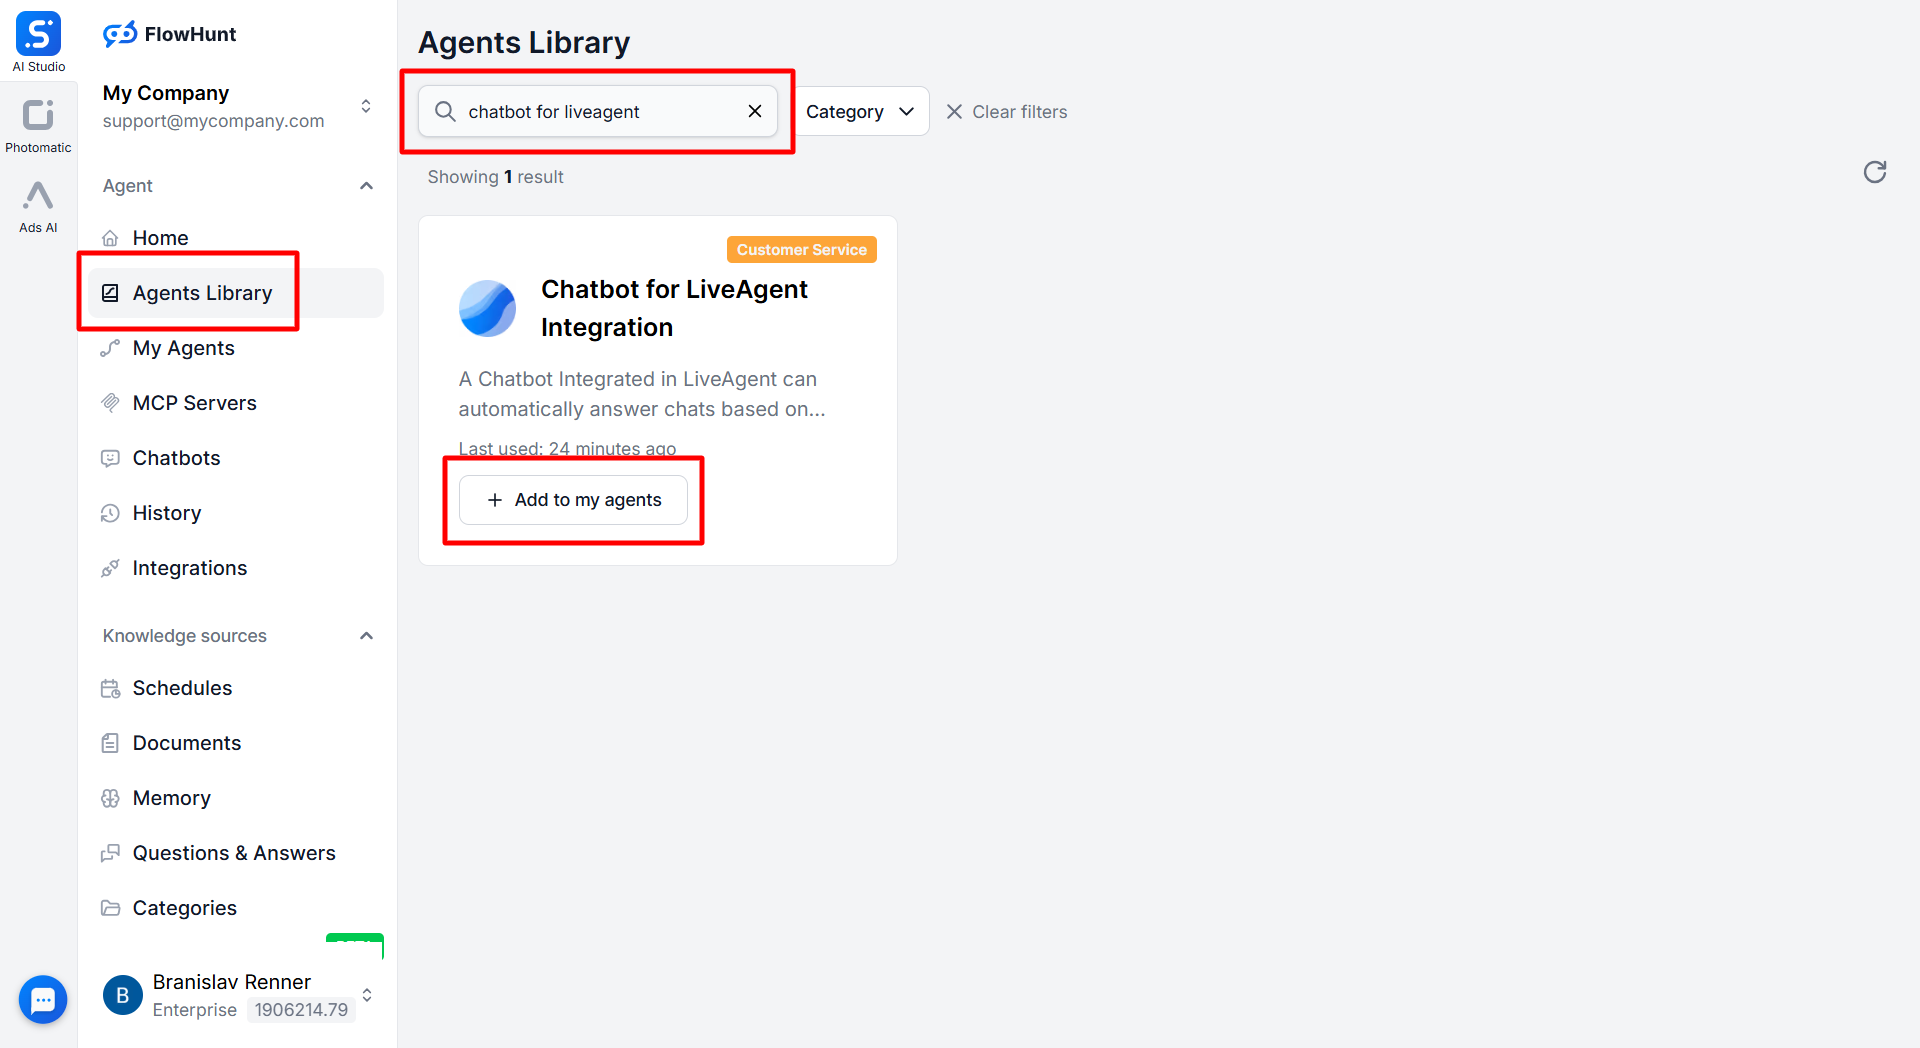Go to My Agents in sidebar
This screenshot has height=1048, width=1920.
(183, 348)
